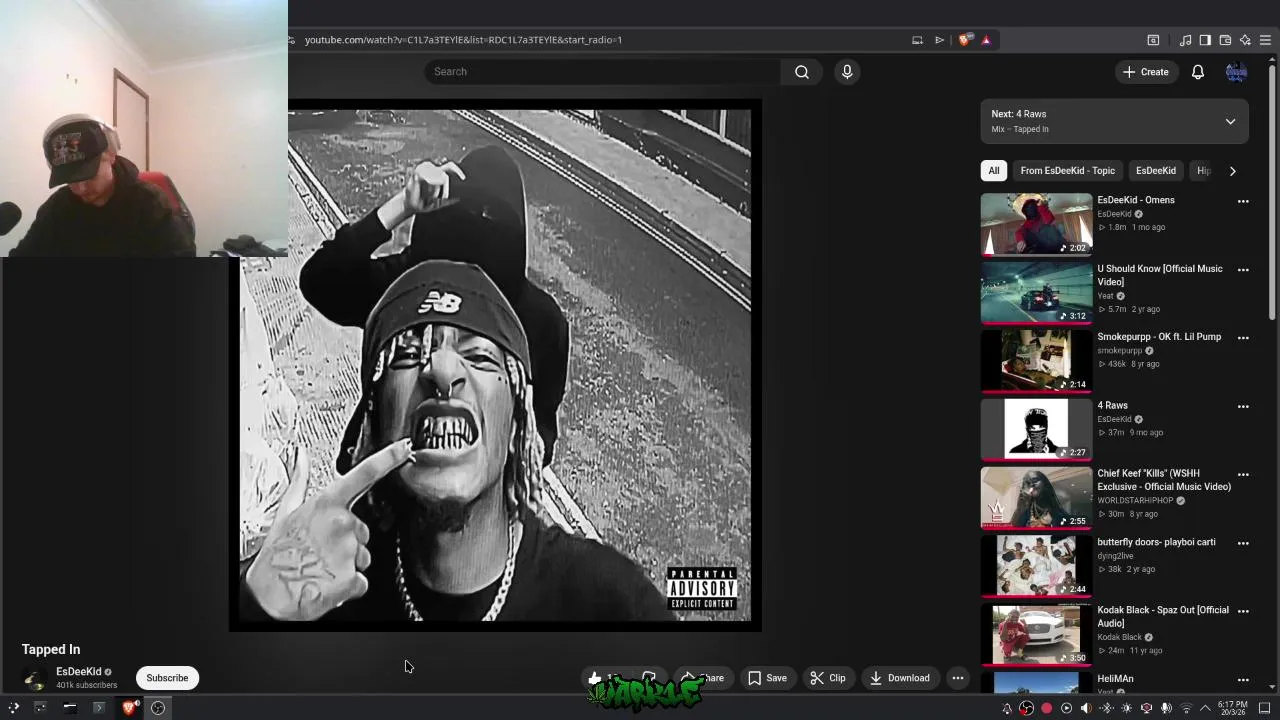Select the All filter chip
Image resolution: width=1280 pixels, height=720 pixels.
click(993, 171)
